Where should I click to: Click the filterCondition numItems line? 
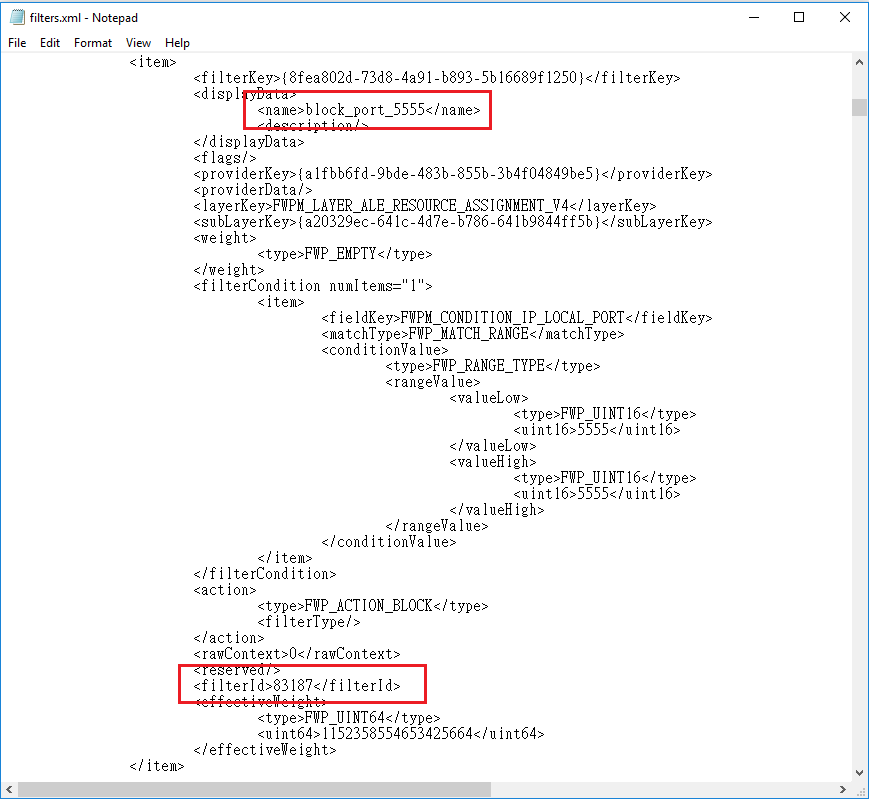[313, 286]
